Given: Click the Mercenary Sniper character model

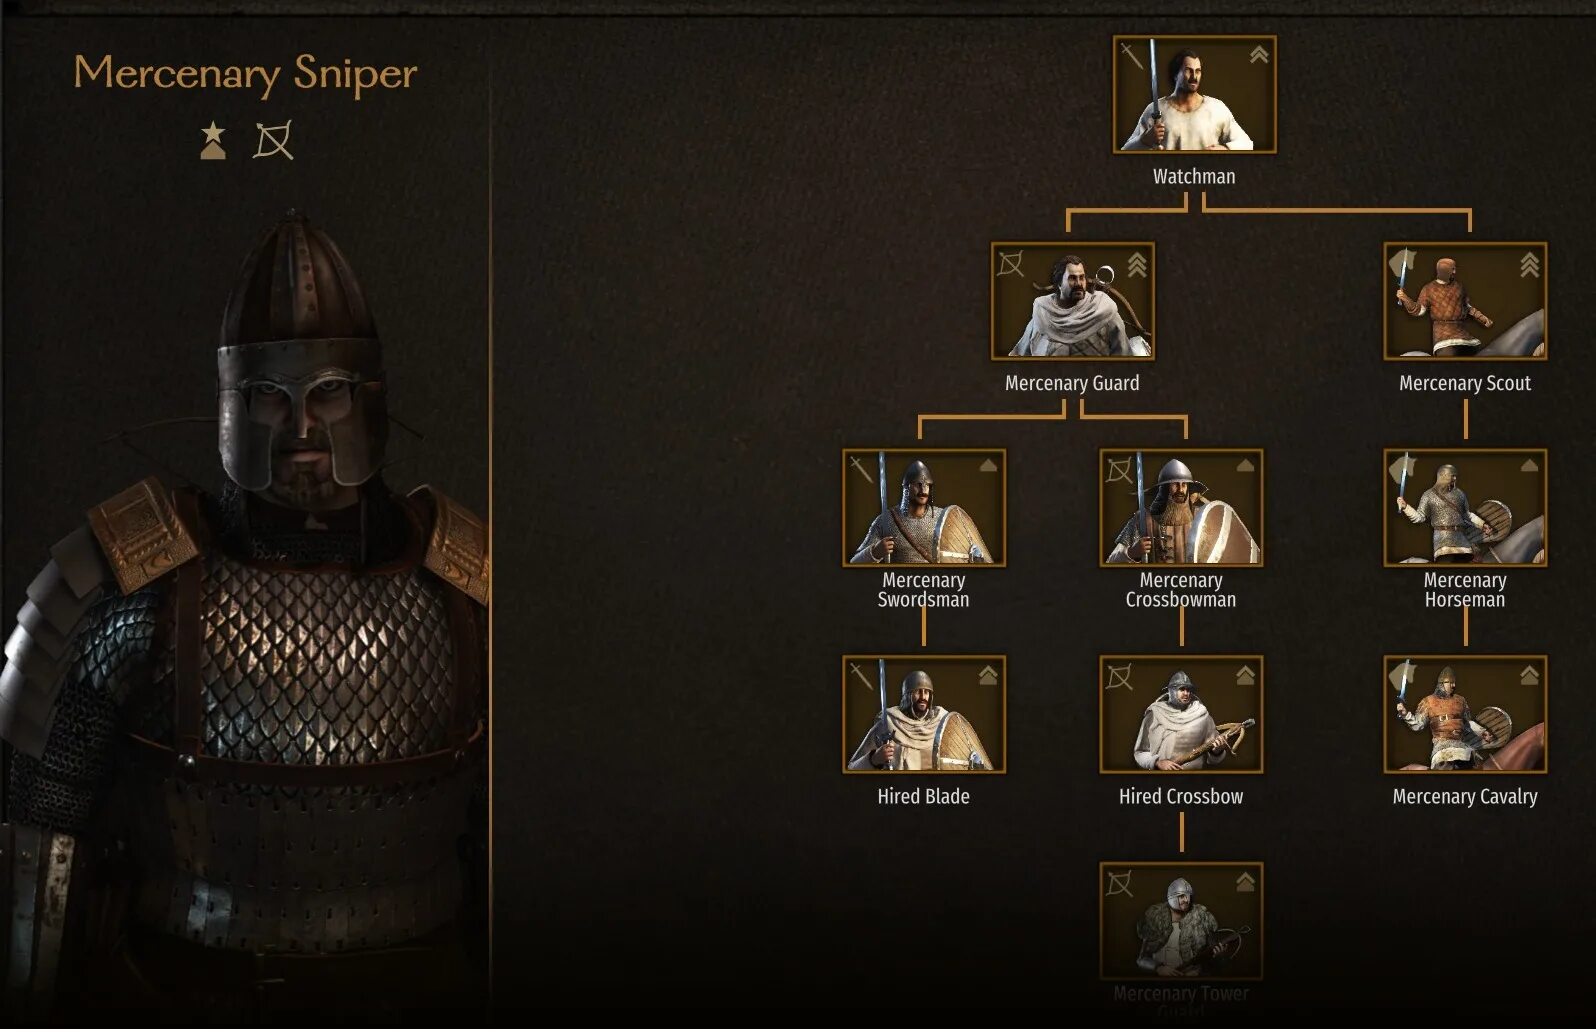Looking at the screenshot, I should coord(245,620).
